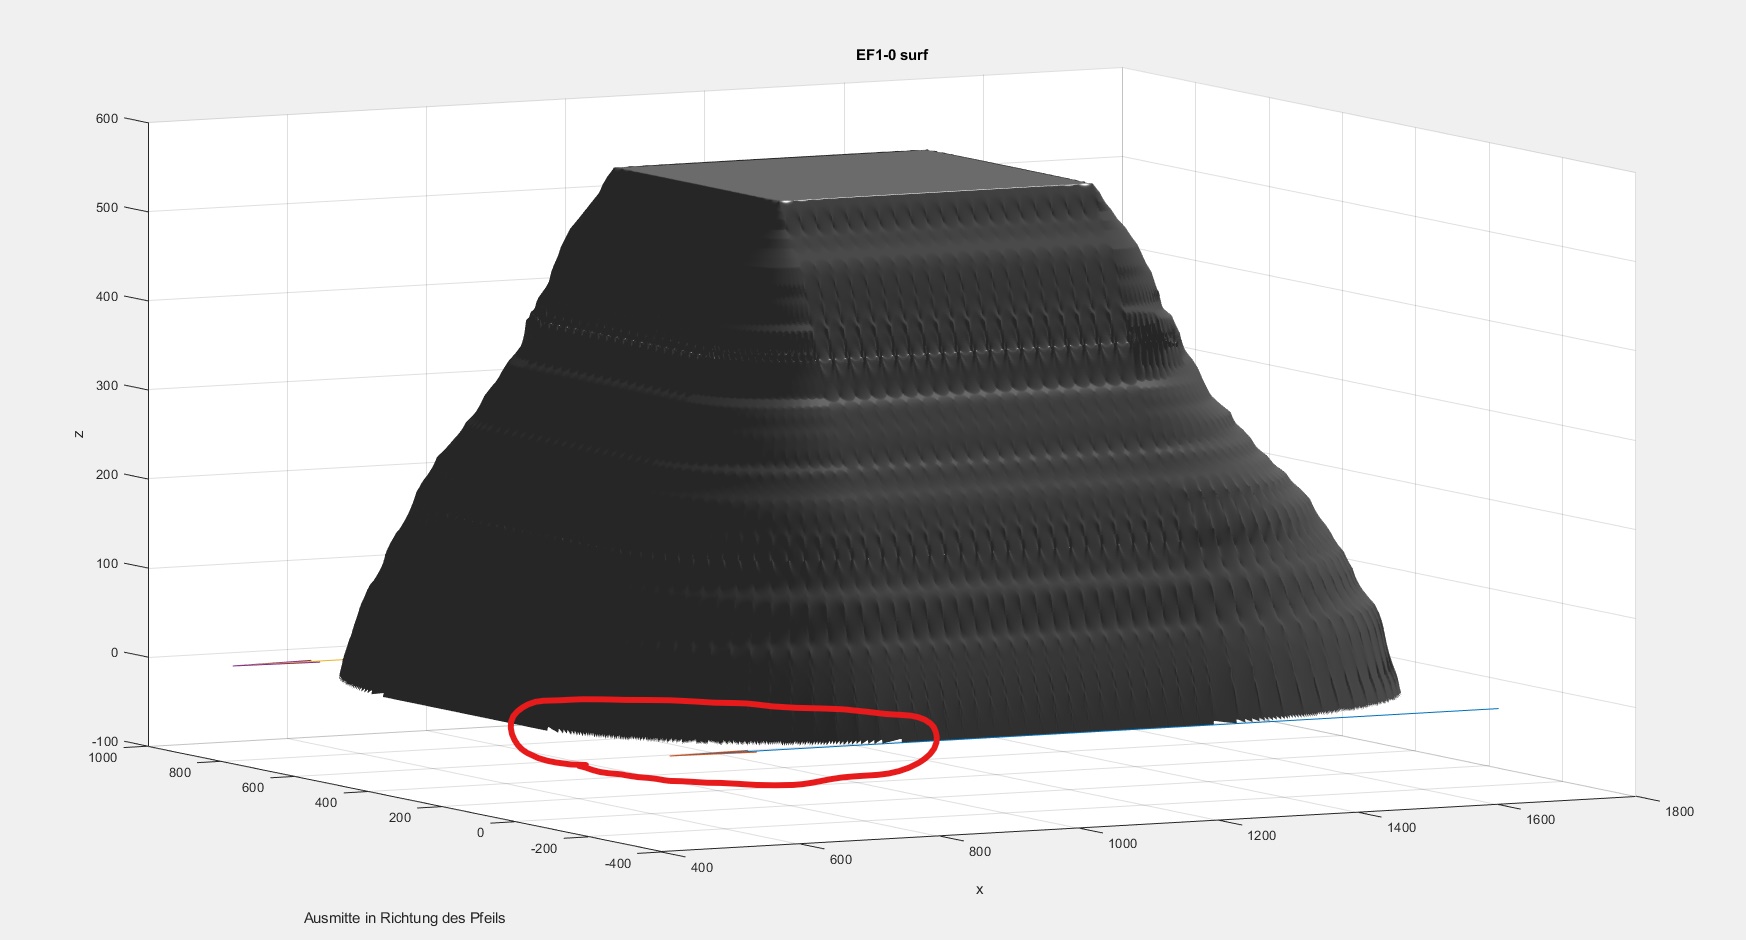1746x940 pixels.
Task: Click the 300 tick label on z axis
Action: (106, 386)
